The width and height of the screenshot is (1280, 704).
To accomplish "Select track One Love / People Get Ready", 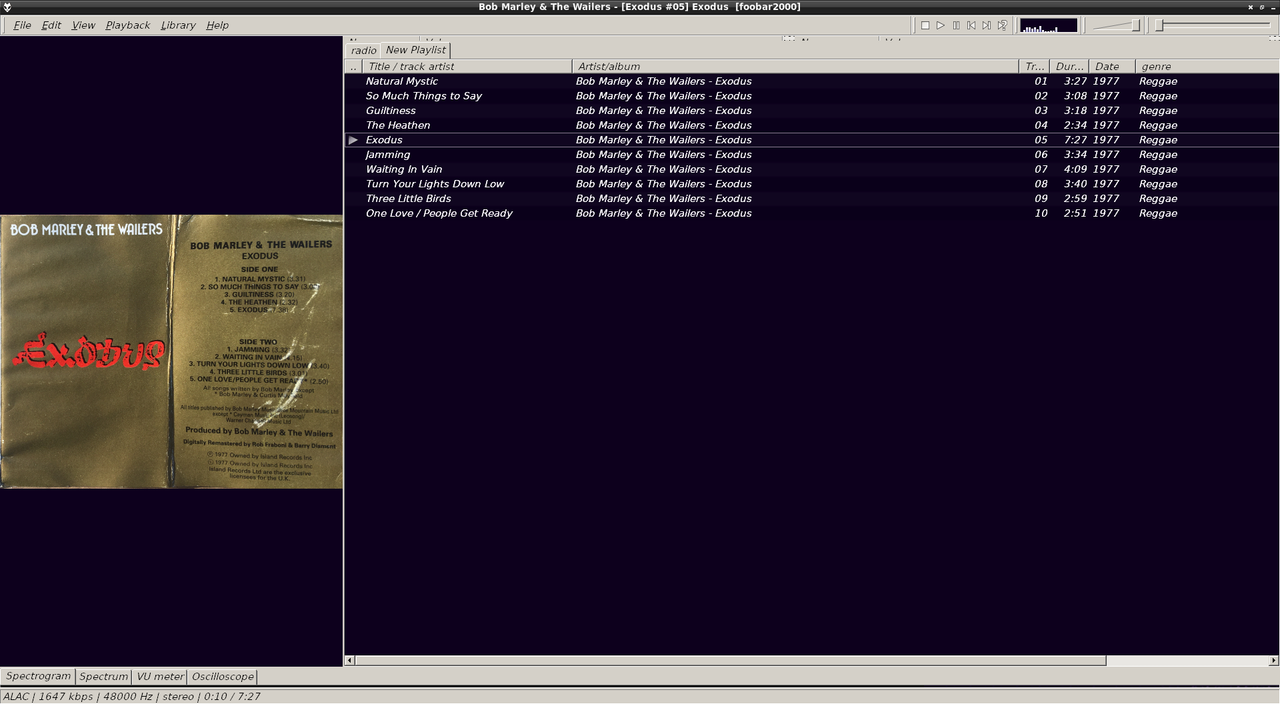I will [811, 213].
